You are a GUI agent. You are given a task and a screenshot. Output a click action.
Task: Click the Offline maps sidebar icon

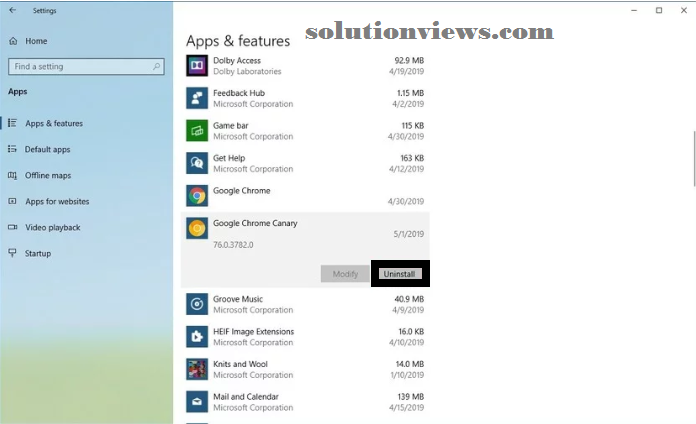pos(12,175)
